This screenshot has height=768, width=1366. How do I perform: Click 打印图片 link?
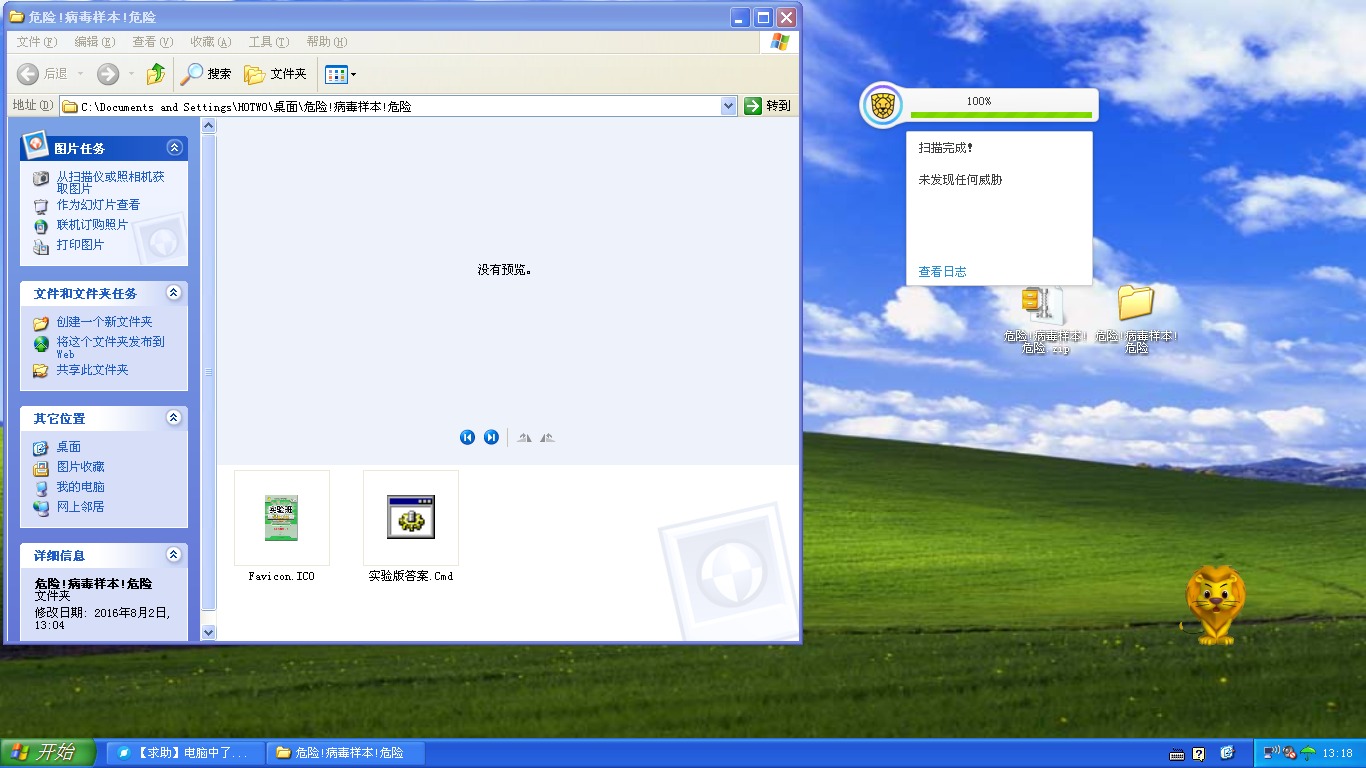(x=80, y=245)
